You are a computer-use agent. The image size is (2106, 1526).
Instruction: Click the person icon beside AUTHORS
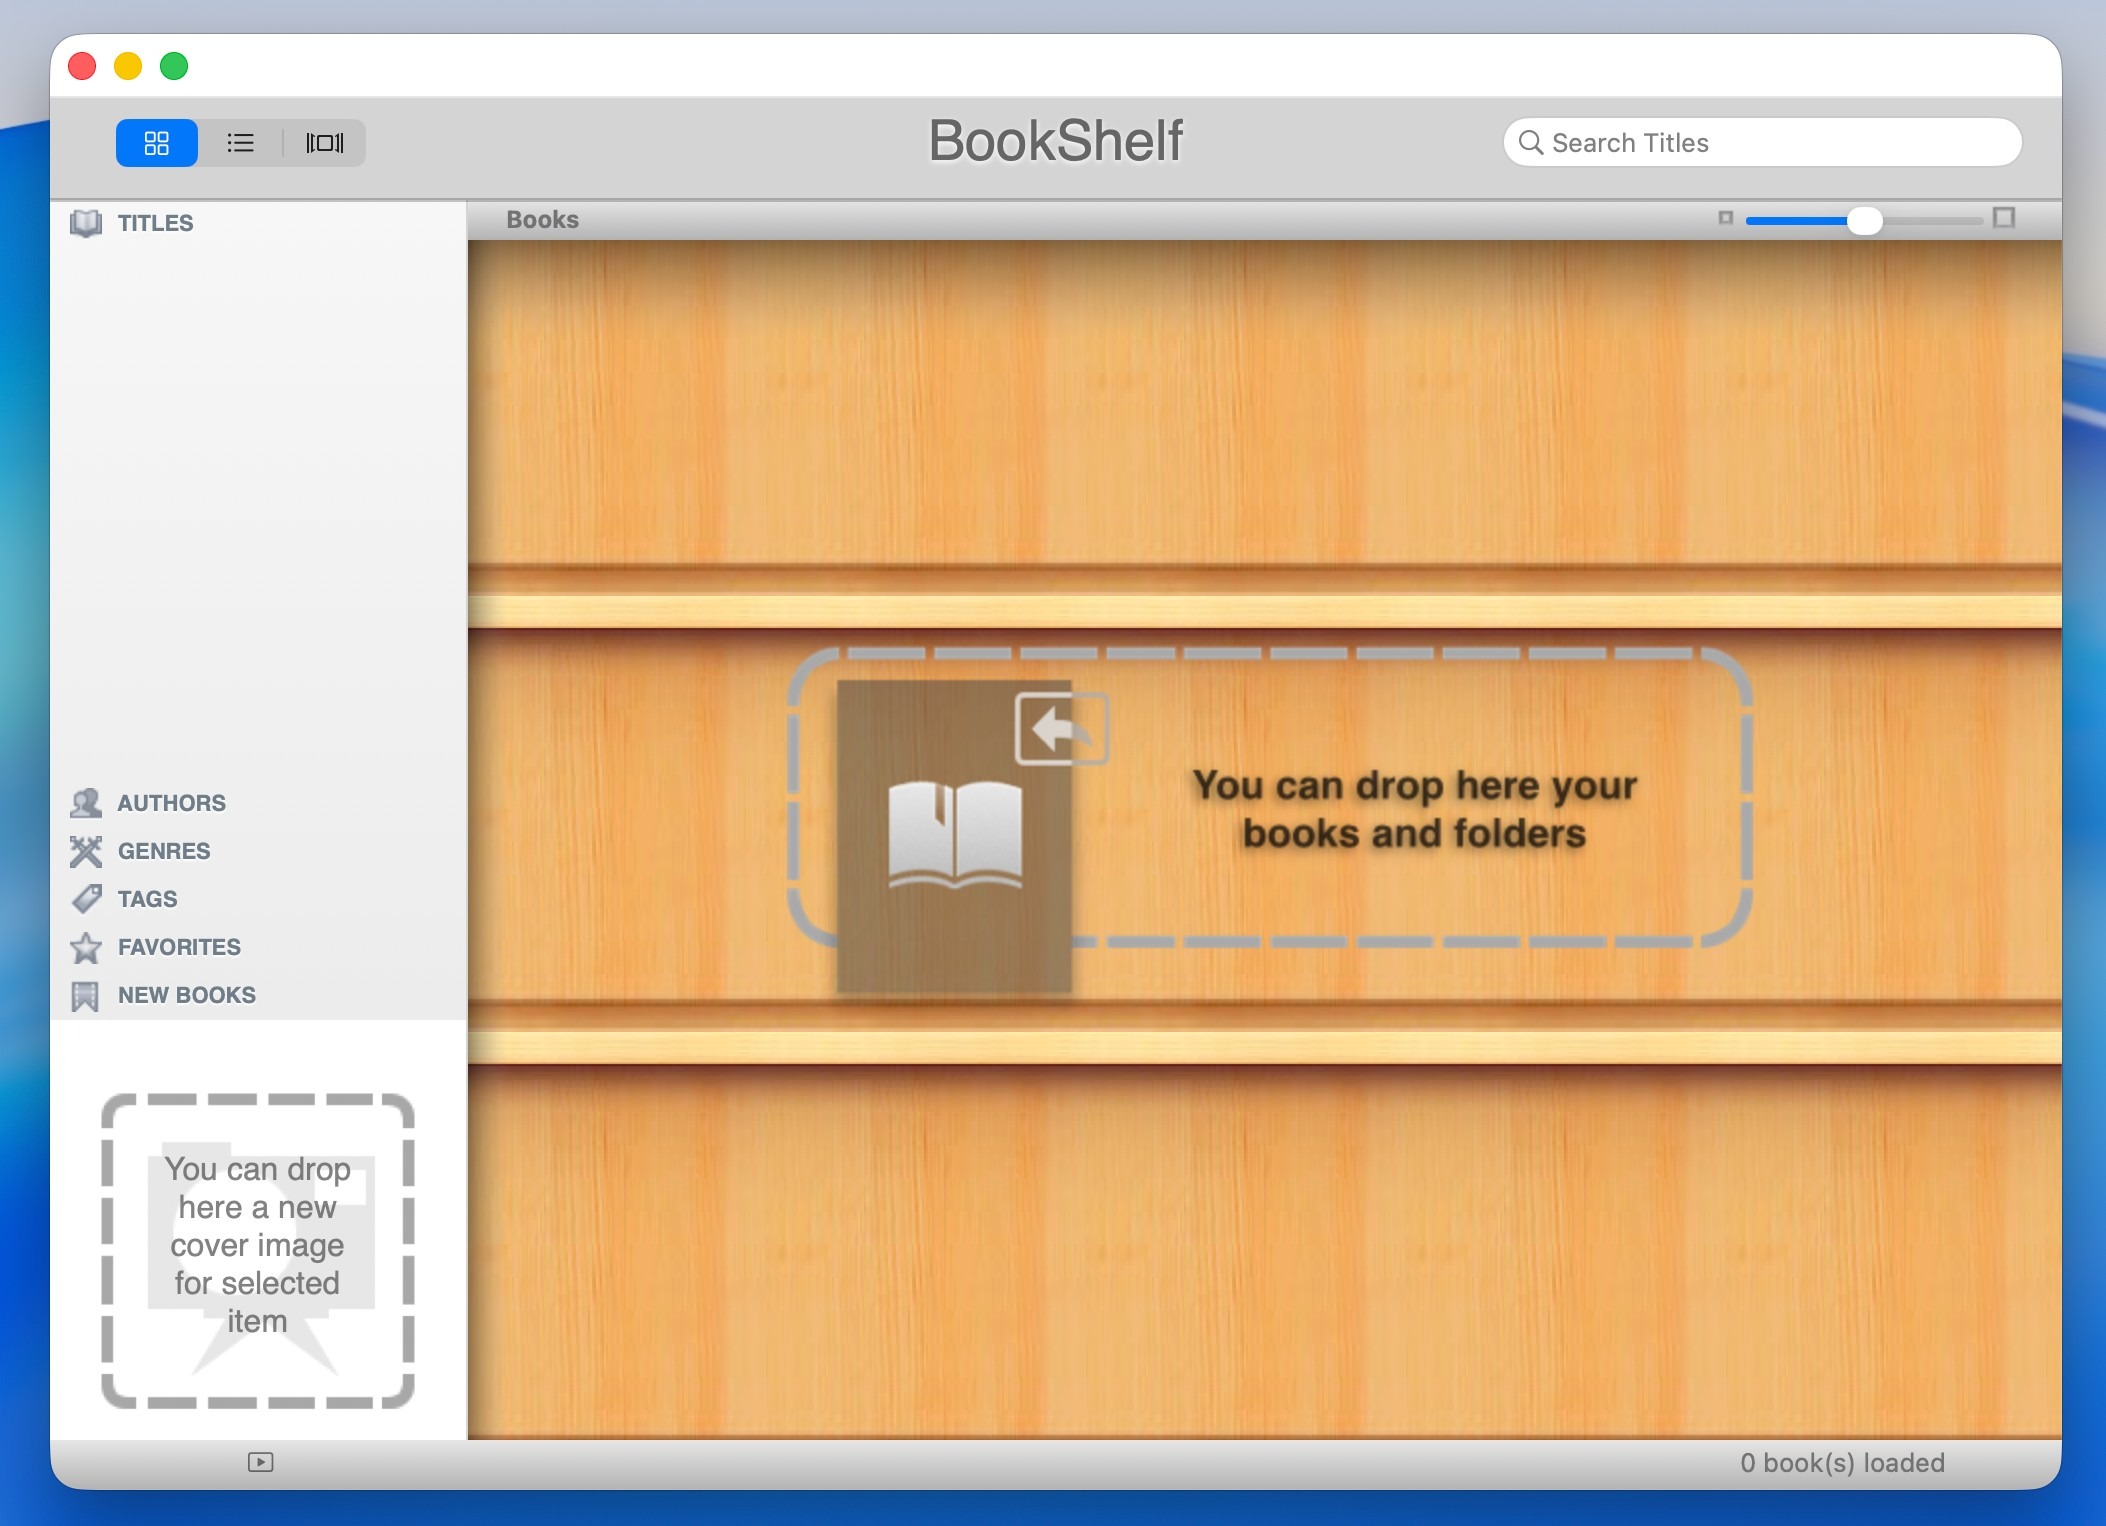[86, 803]
